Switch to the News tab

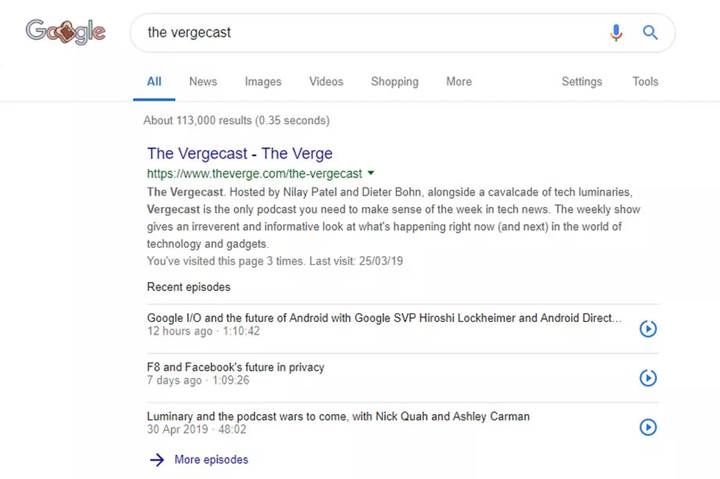tap(203, 82)
